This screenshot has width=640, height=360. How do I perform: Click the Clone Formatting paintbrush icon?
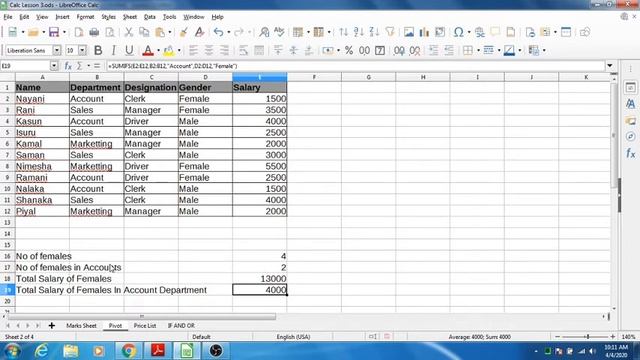(184, 32)
